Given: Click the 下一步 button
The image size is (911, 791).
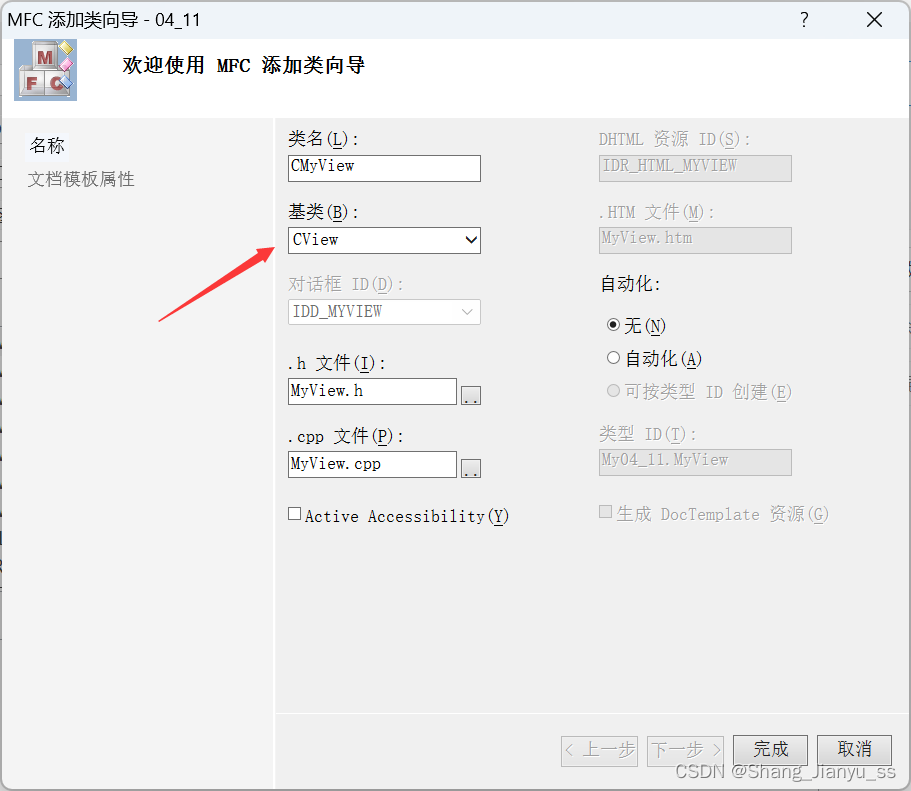Looking at the screenshot, I should coord(685,749).
